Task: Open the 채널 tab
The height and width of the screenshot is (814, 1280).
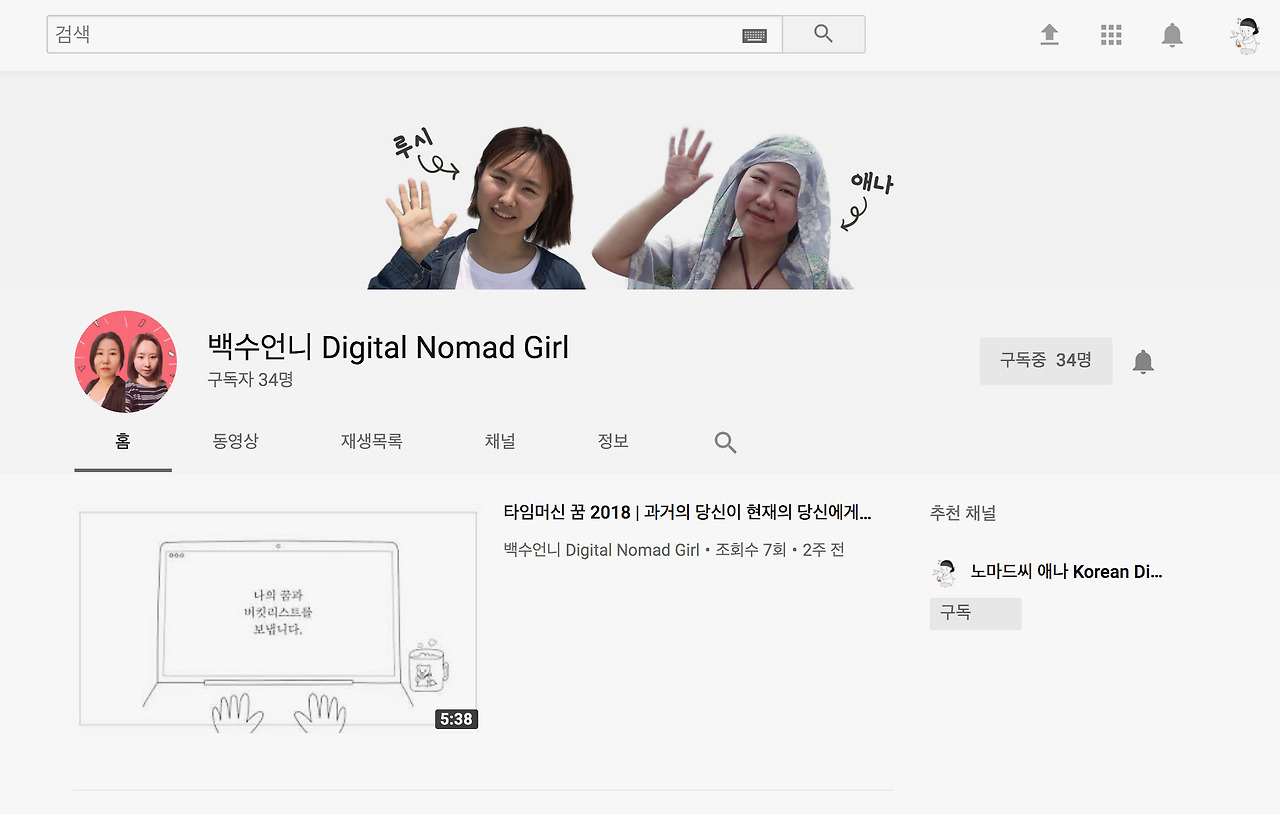Action: [501, 441]
